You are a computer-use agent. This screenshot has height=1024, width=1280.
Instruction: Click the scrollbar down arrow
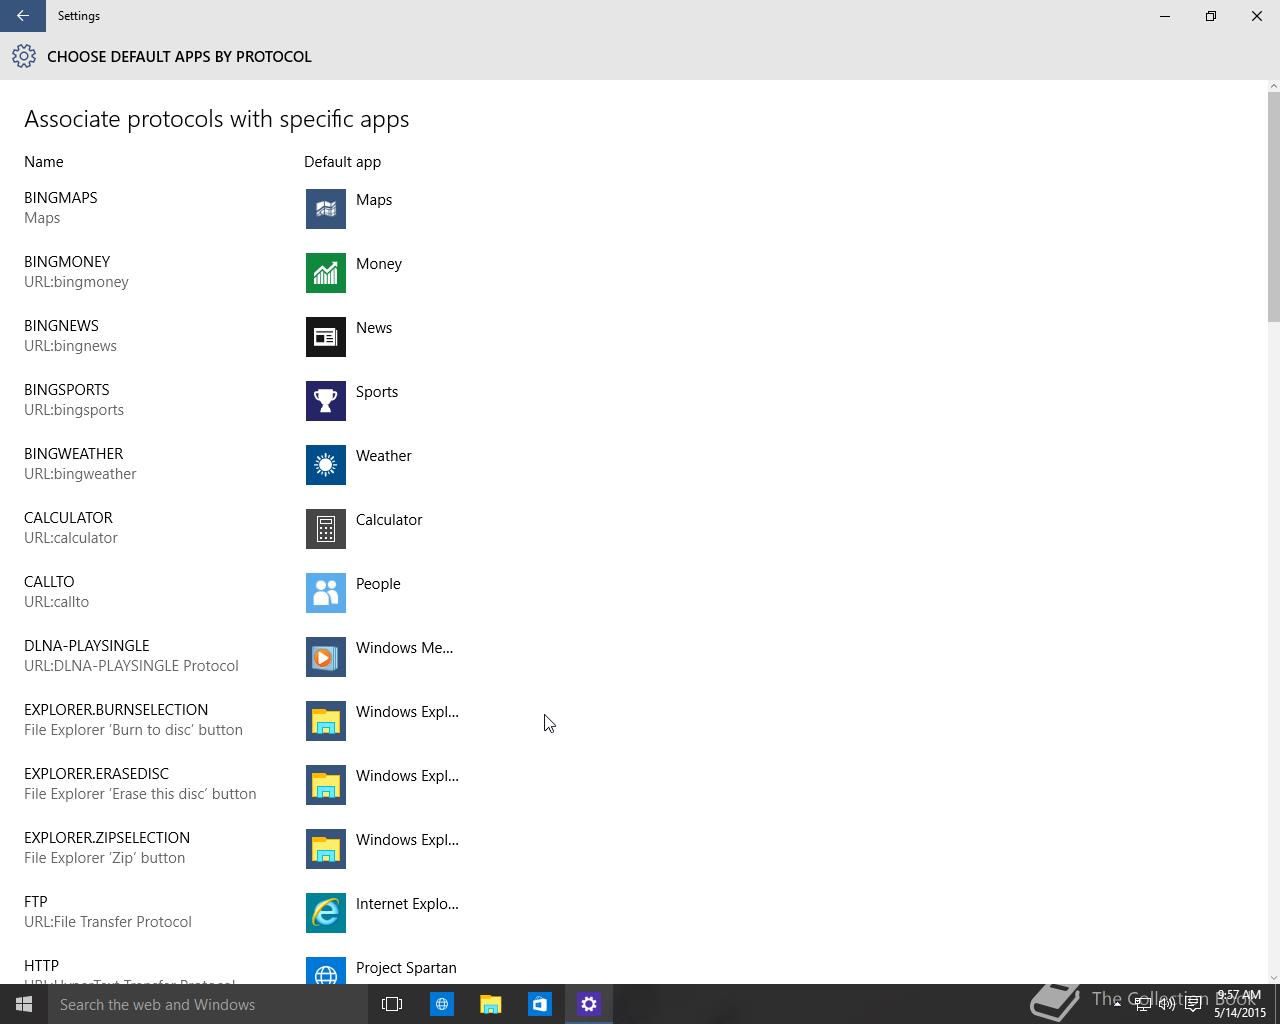pos(1273,977)
